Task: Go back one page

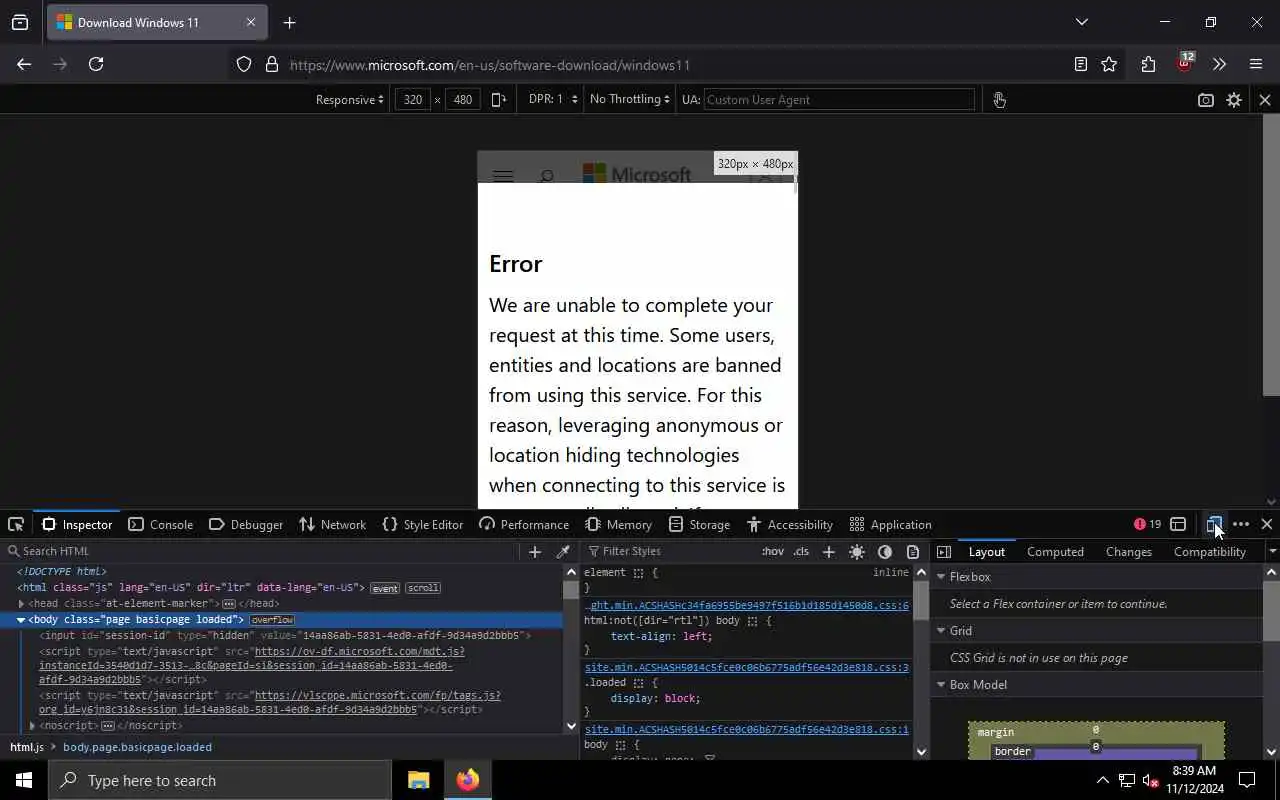Action: coord(24,64)
